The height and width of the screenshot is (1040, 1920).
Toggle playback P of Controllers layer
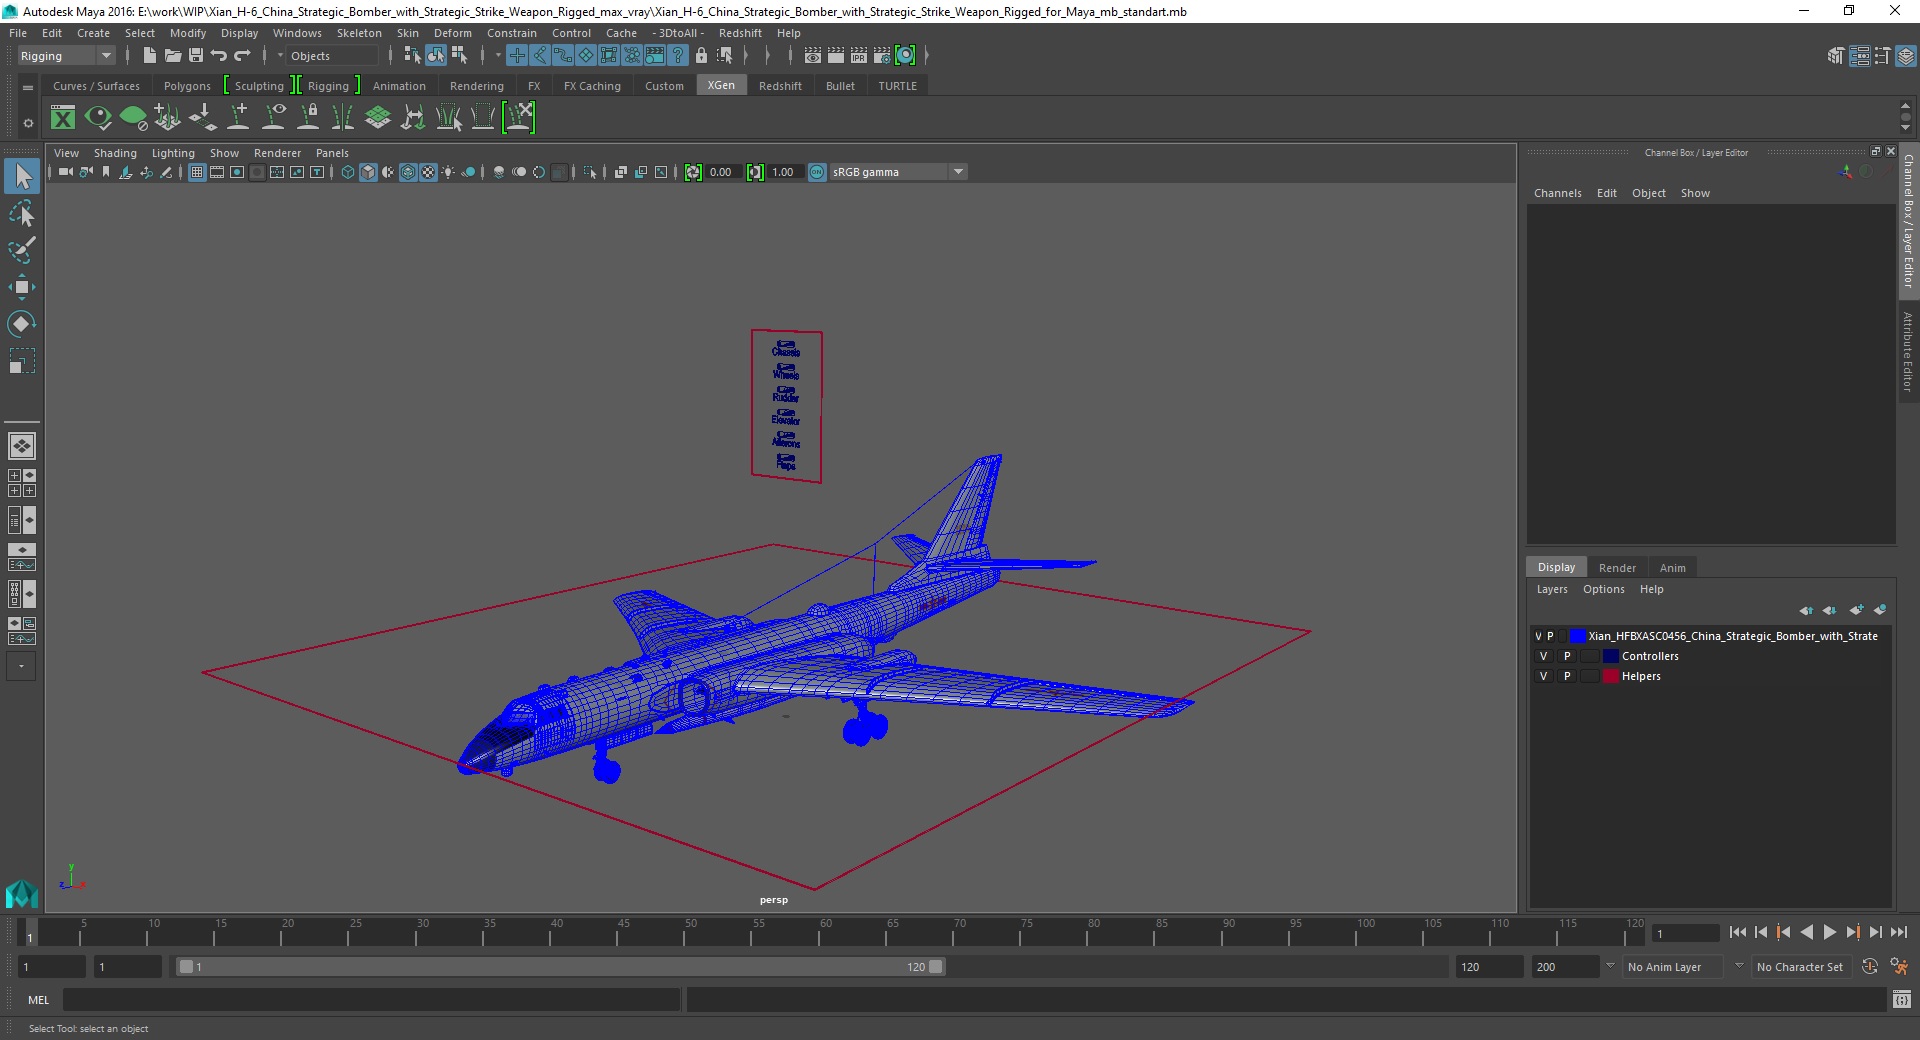tap(1567, 656)
